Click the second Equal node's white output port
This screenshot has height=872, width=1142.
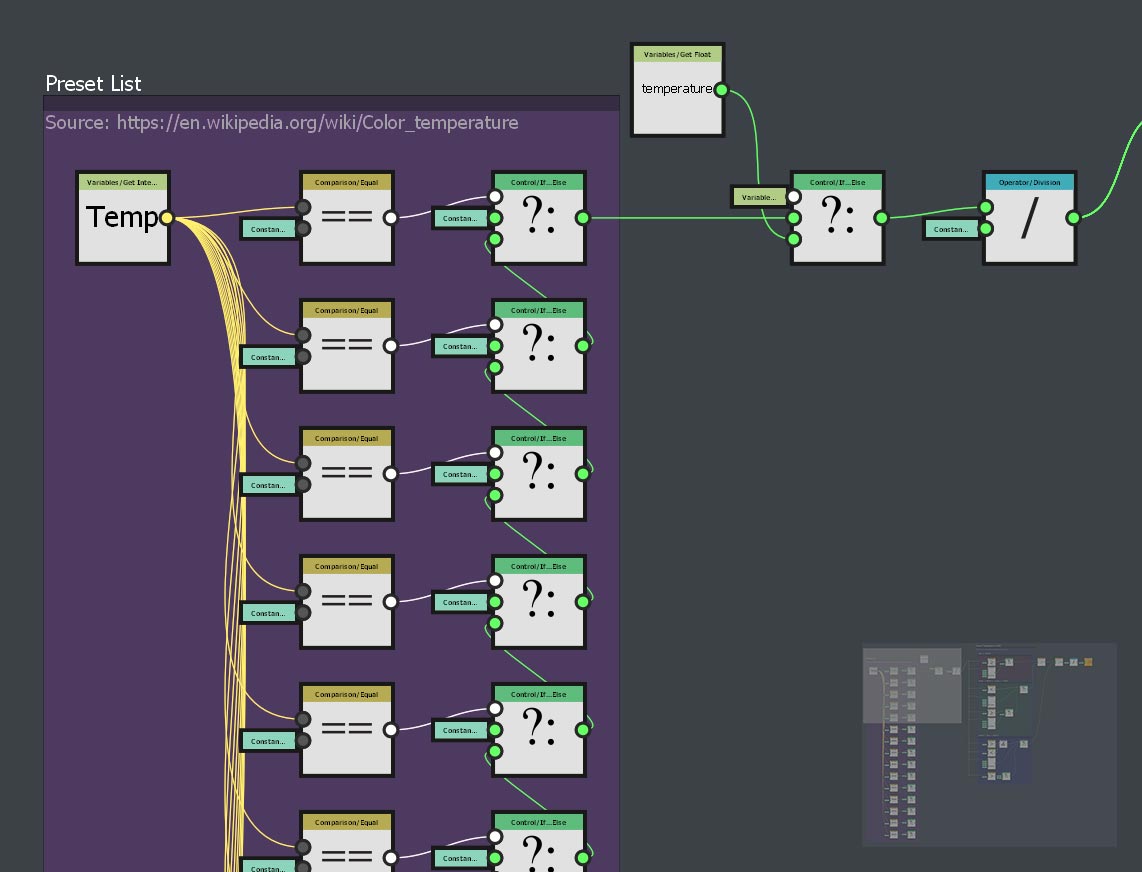[390, 346]
